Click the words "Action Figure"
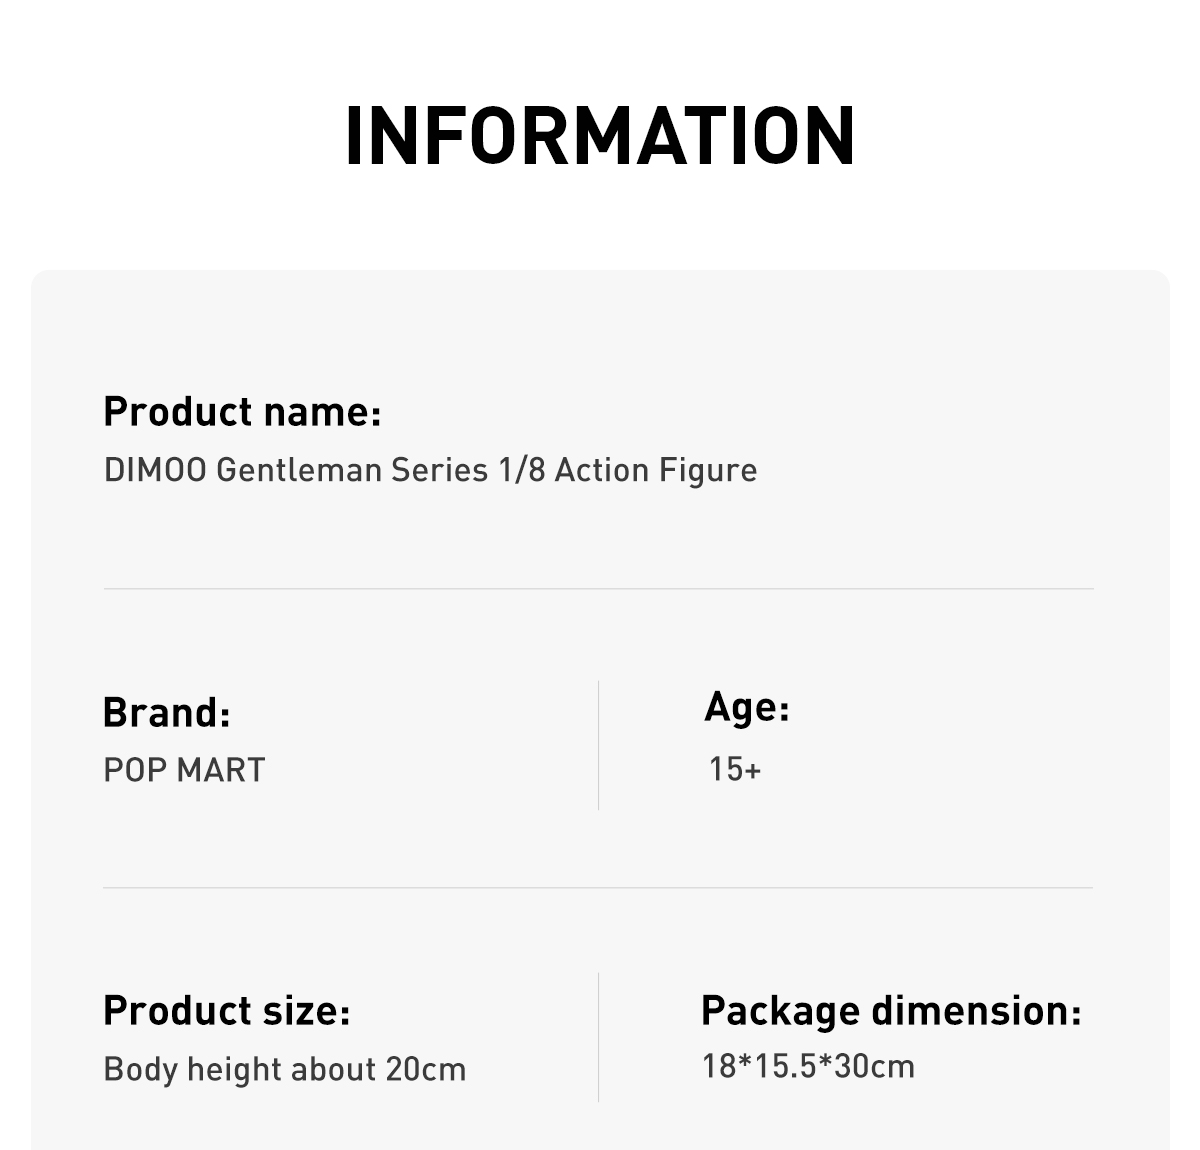The image size is (1200, 1150). [x=656, y=470]
